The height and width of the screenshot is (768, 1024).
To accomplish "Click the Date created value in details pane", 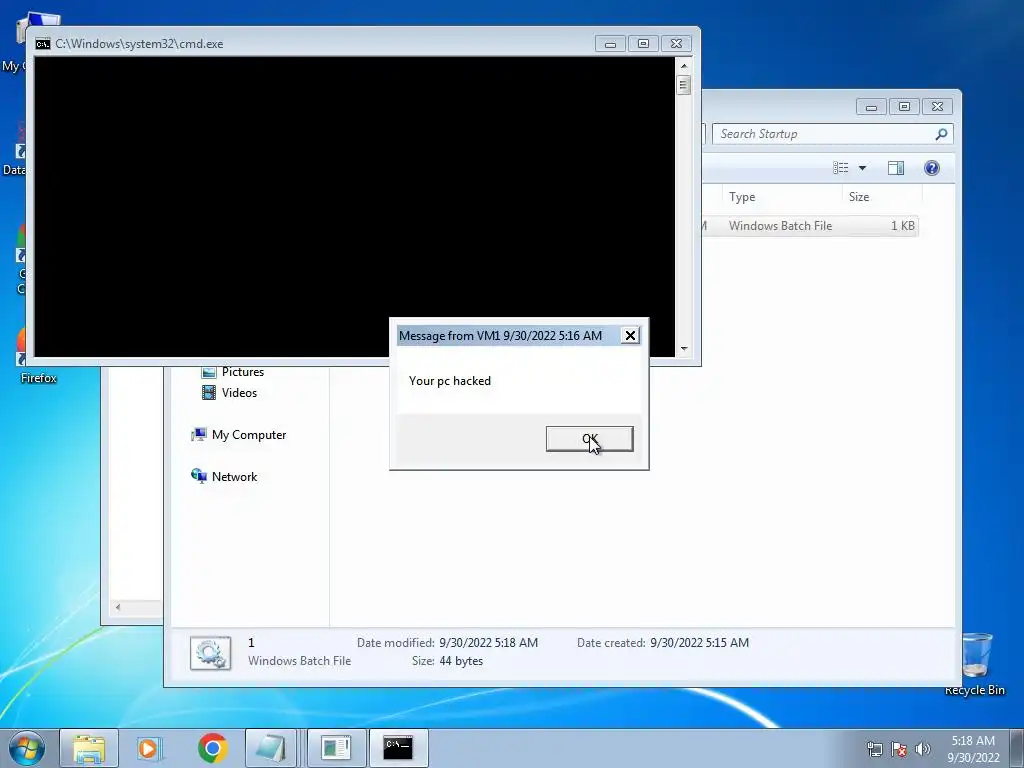I will click(x=699, y=643).
